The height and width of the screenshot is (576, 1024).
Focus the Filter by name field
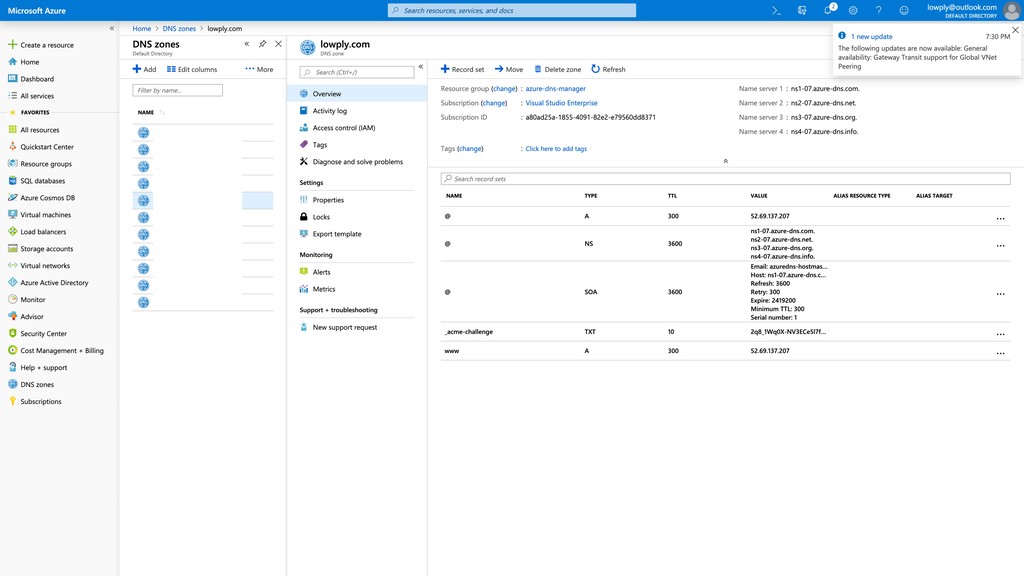178,90
